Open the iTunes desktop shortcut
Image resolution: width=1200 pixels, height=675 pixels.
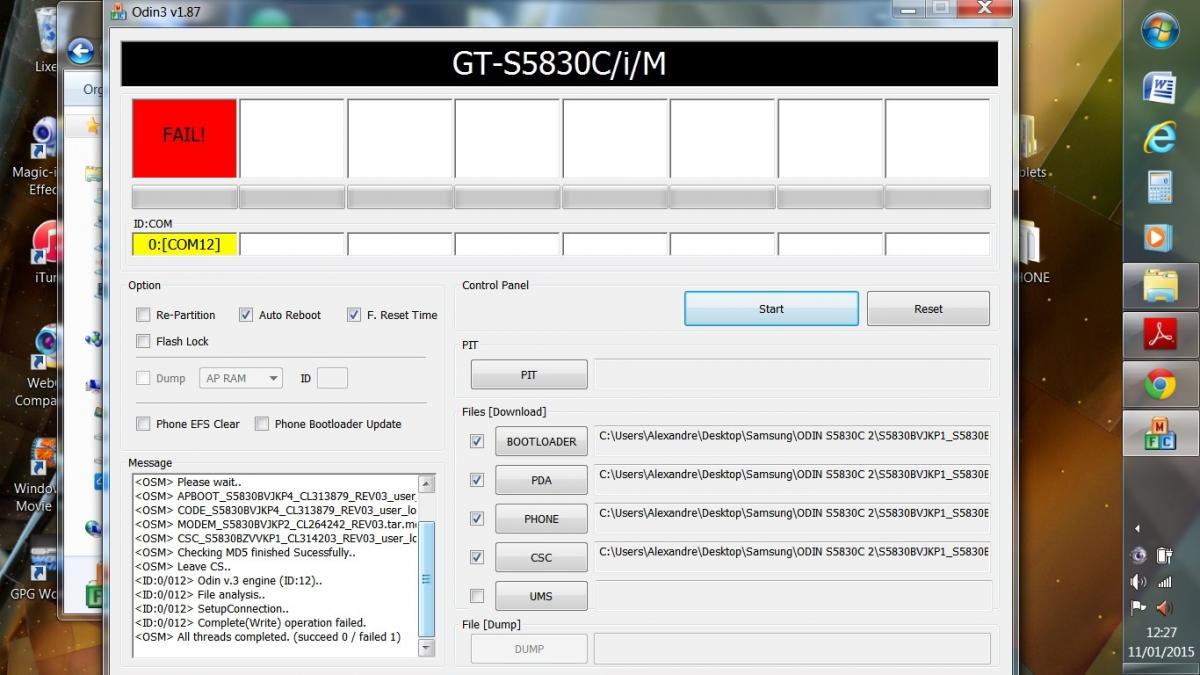[45, 252]
